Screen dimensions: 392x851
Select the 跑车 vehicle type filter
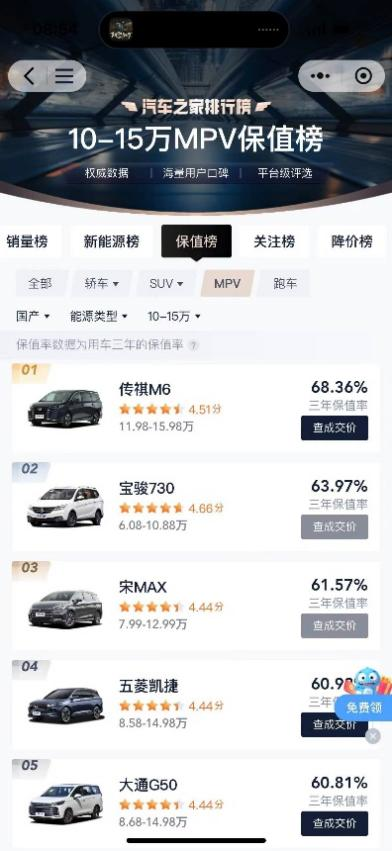coord(284,283)
